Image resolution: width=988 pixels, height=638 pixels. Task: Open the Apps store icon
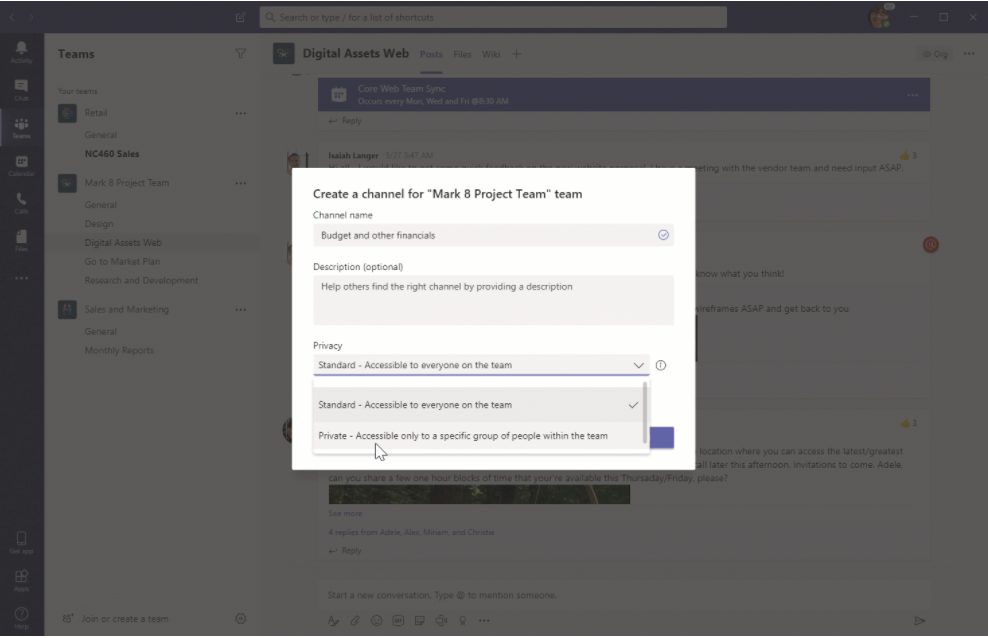click(21, 580)
